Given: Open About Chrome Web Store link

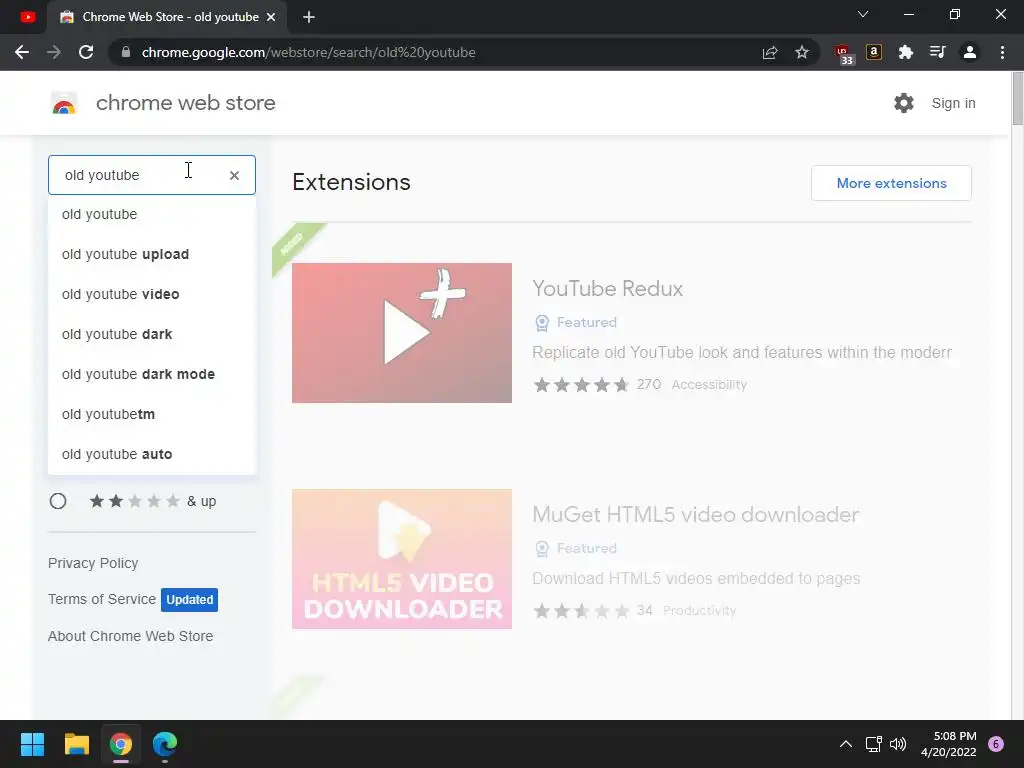Looking at the screenshot, I should click(x=131, y=636).
